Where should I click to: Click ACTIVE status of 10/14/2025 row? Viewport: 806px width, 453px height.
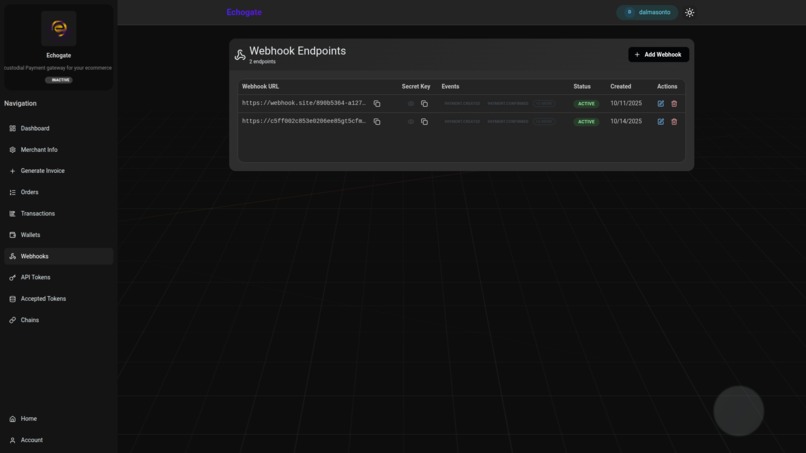click(586, 122)
